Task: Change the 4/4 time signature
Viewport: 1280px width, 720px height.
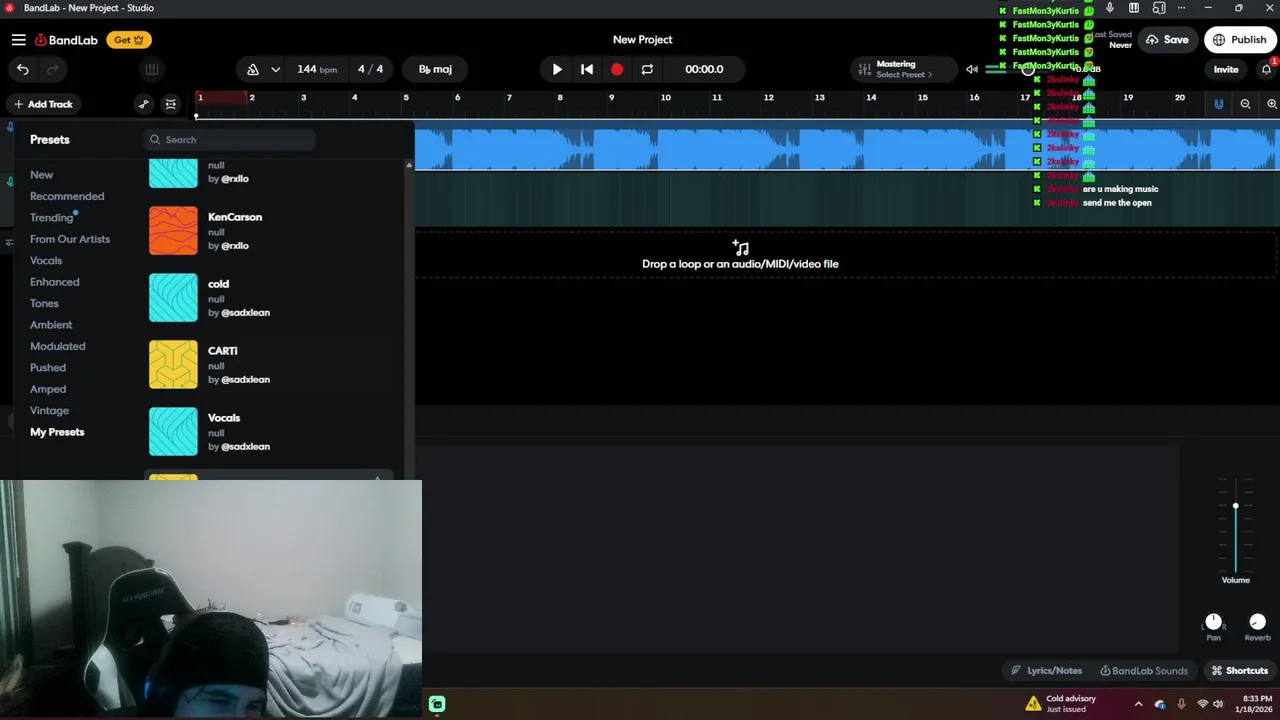Action: click(370, 69)
